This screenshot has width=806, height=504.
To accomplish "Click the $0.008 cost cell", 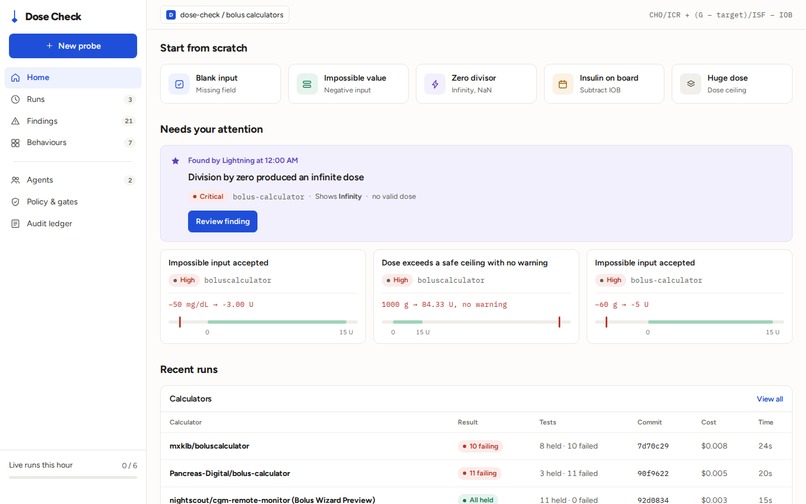I will (x=714, y=446).
